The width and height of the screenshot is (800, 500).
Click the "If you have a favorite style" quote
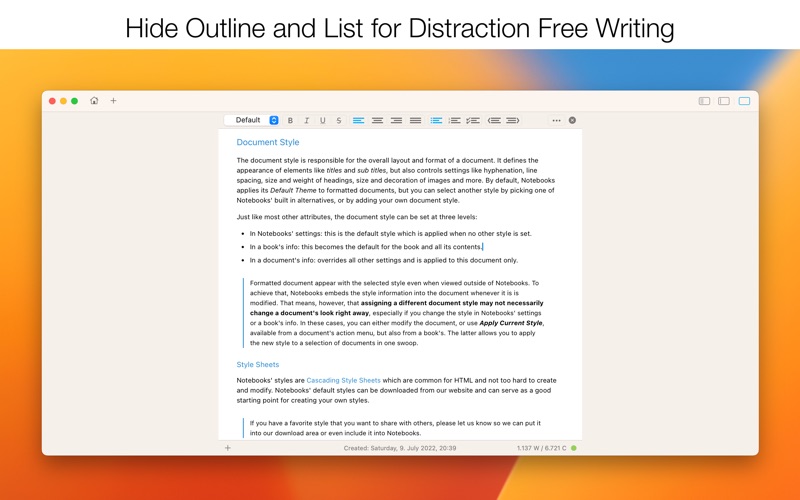click(395, 428)
